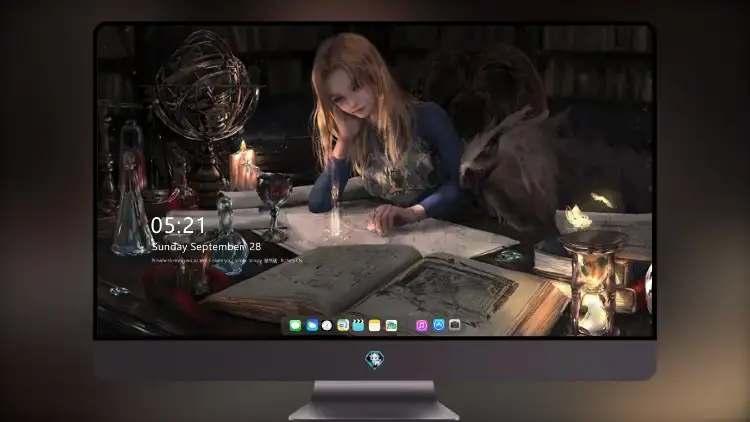Screen dimensions: 750x422
Task: Open the Clock app in the dock
Action: [x=327, y=326]
